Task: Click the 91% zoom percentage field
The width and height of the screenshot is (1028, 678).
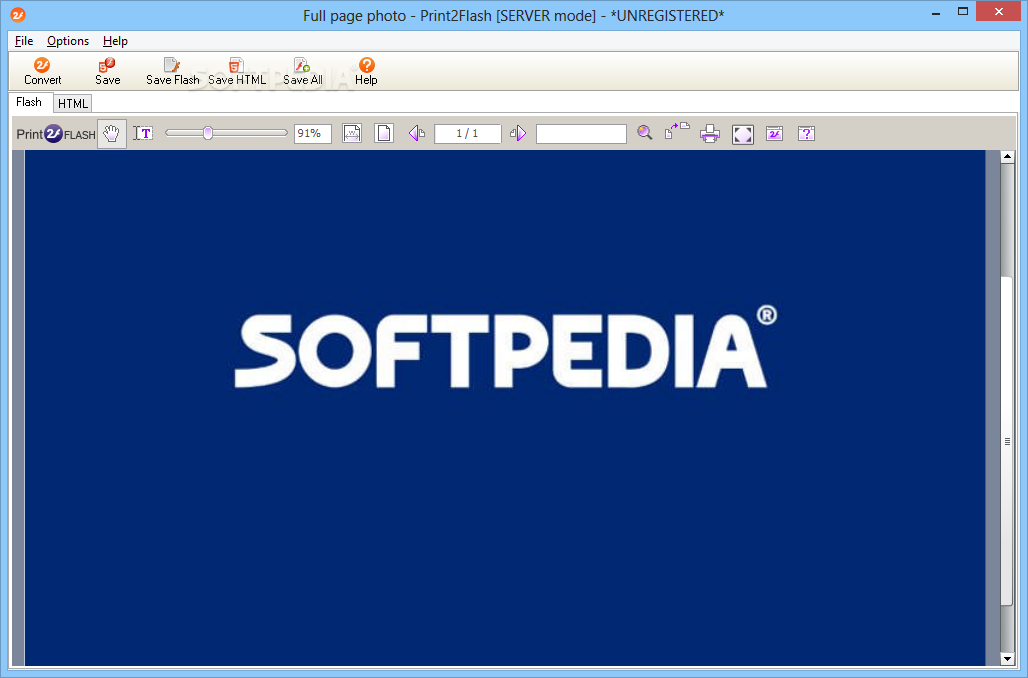Action: tap(313, 134)
